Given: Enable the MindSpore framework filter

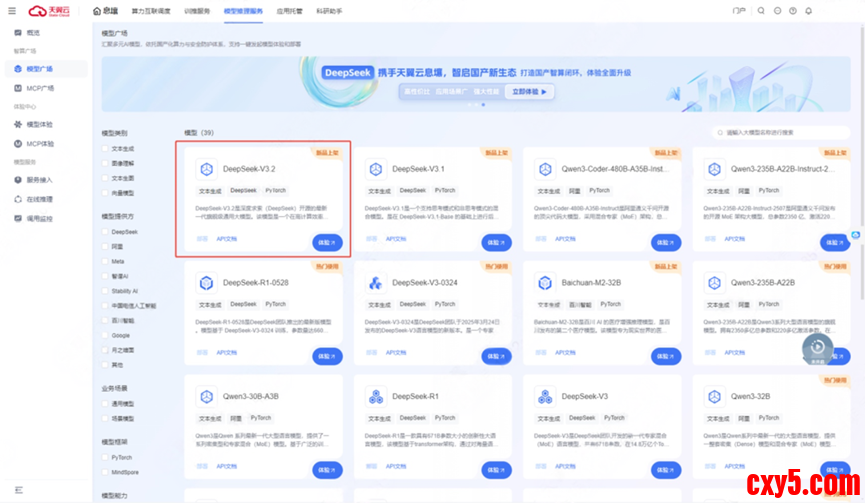Looking at the screenshot, I should pos(105,472).
